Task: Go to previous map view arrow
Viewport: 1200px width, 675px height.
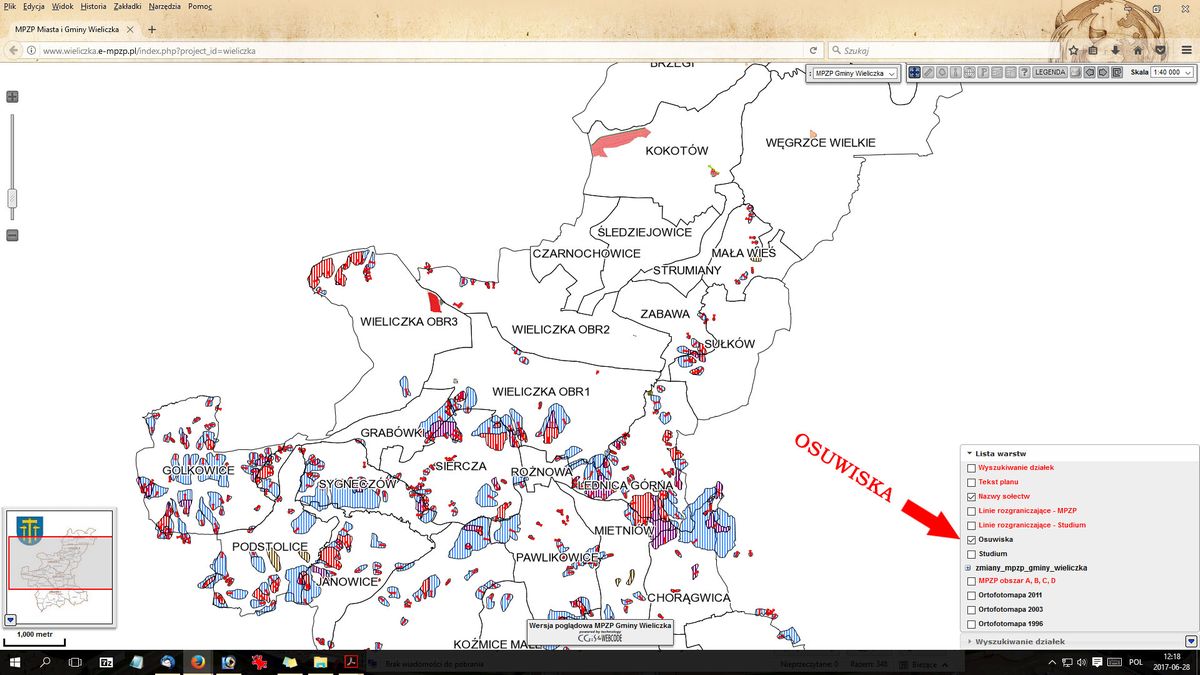Action: [x=1090, y=73]
